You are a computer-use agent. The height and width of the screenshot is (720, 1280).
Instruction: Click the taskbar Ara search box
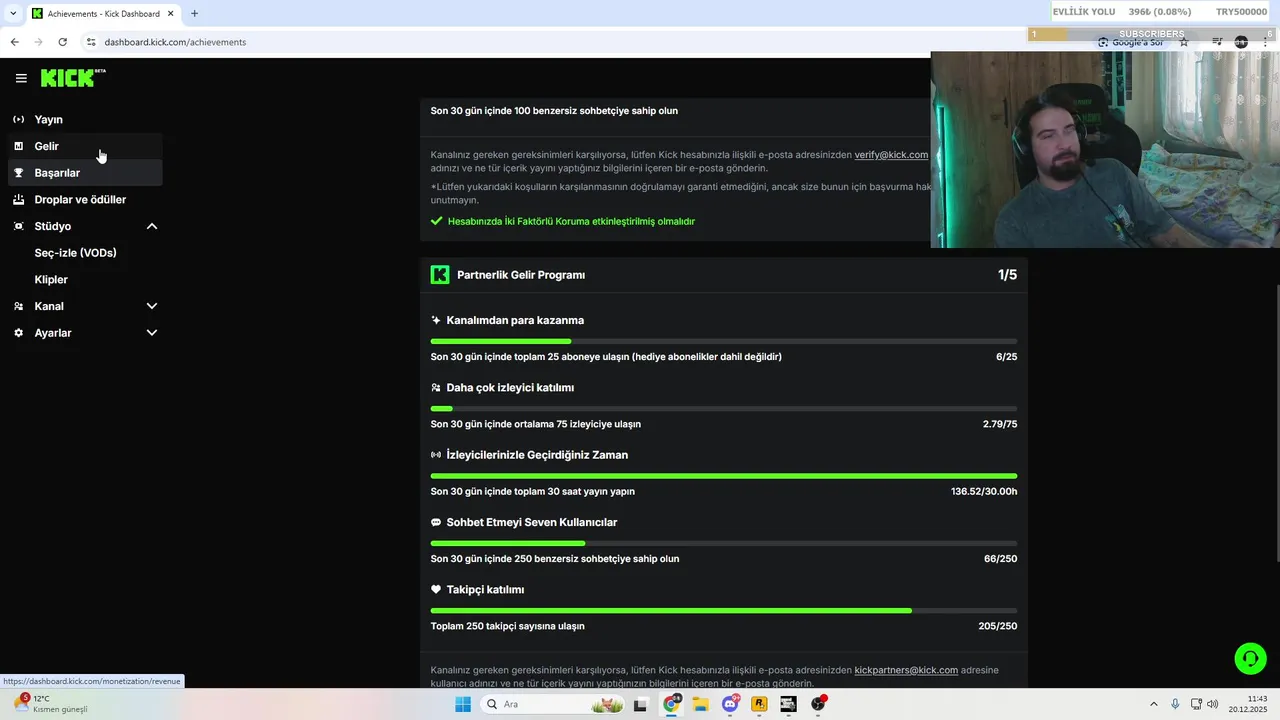click(552, 704)
